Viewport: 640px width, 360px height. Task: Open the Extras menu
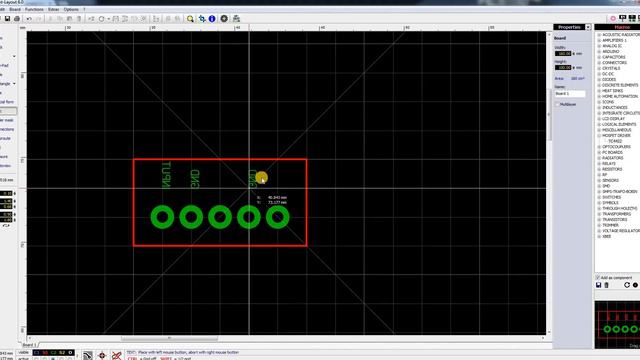[53, 9]
